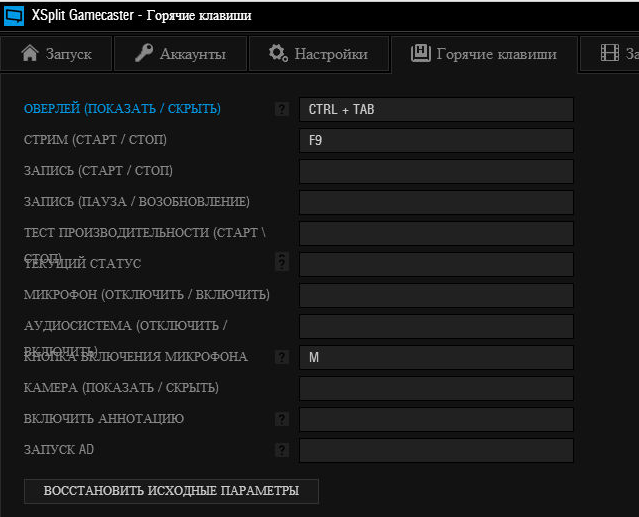639x517 pixels.
Task: Edit the Стрим hotkey field F9
Action: pyautogui.click(x=436, y=140)
